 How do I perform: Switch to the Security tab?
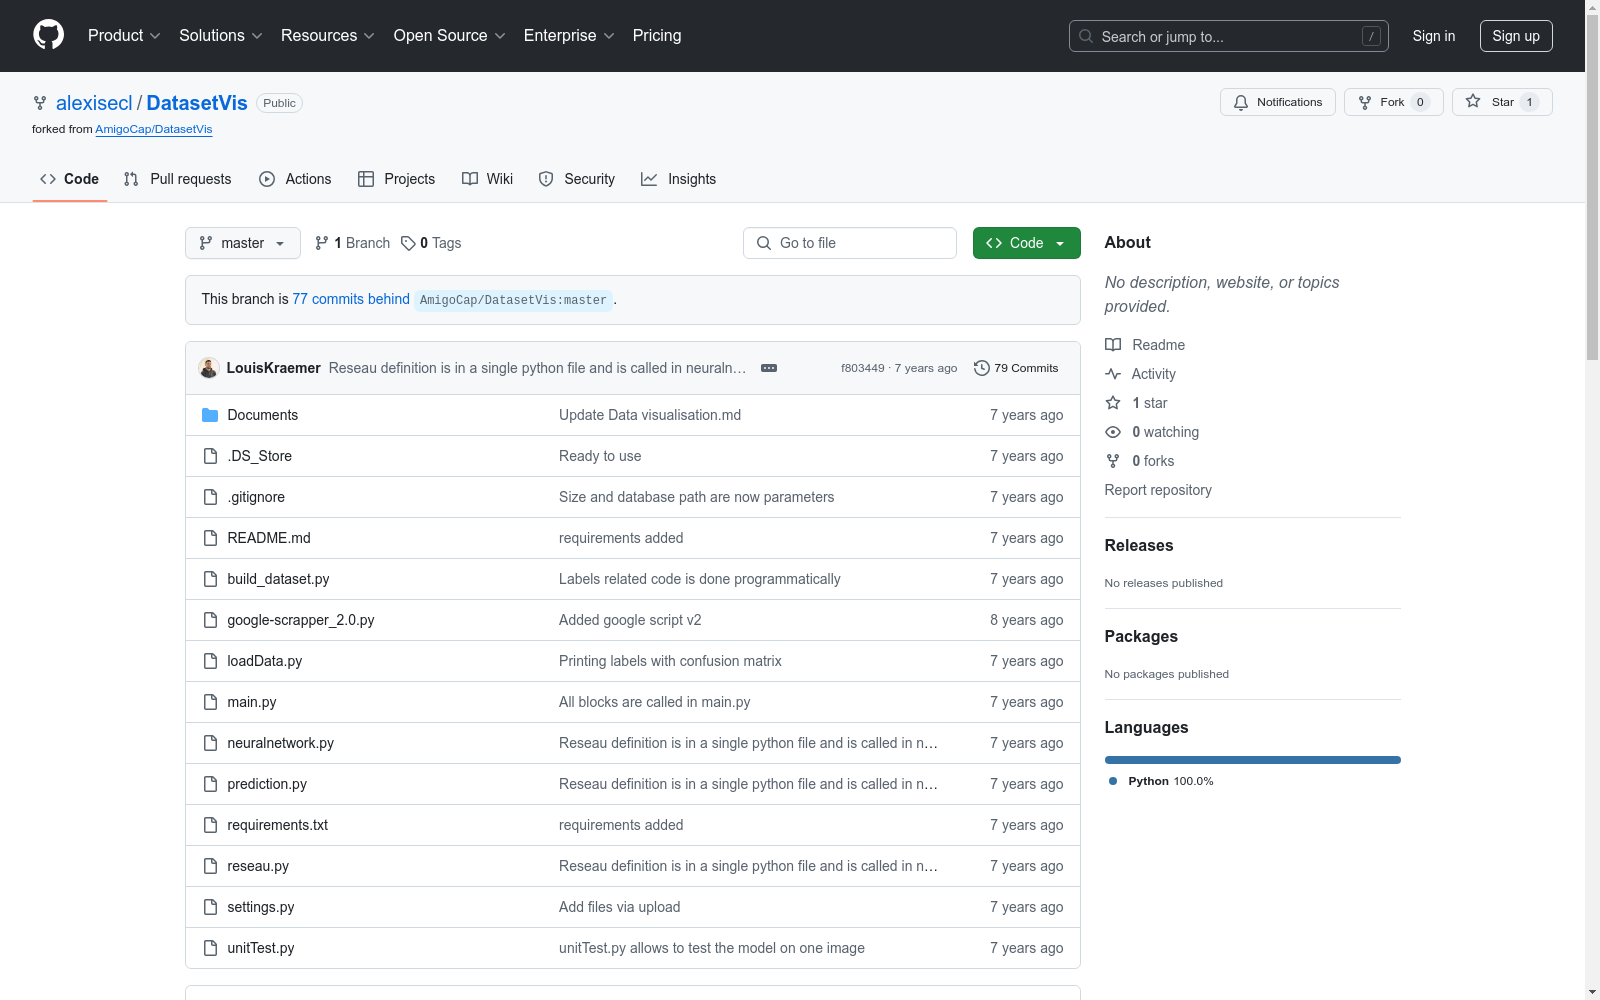tap(577, 179)
